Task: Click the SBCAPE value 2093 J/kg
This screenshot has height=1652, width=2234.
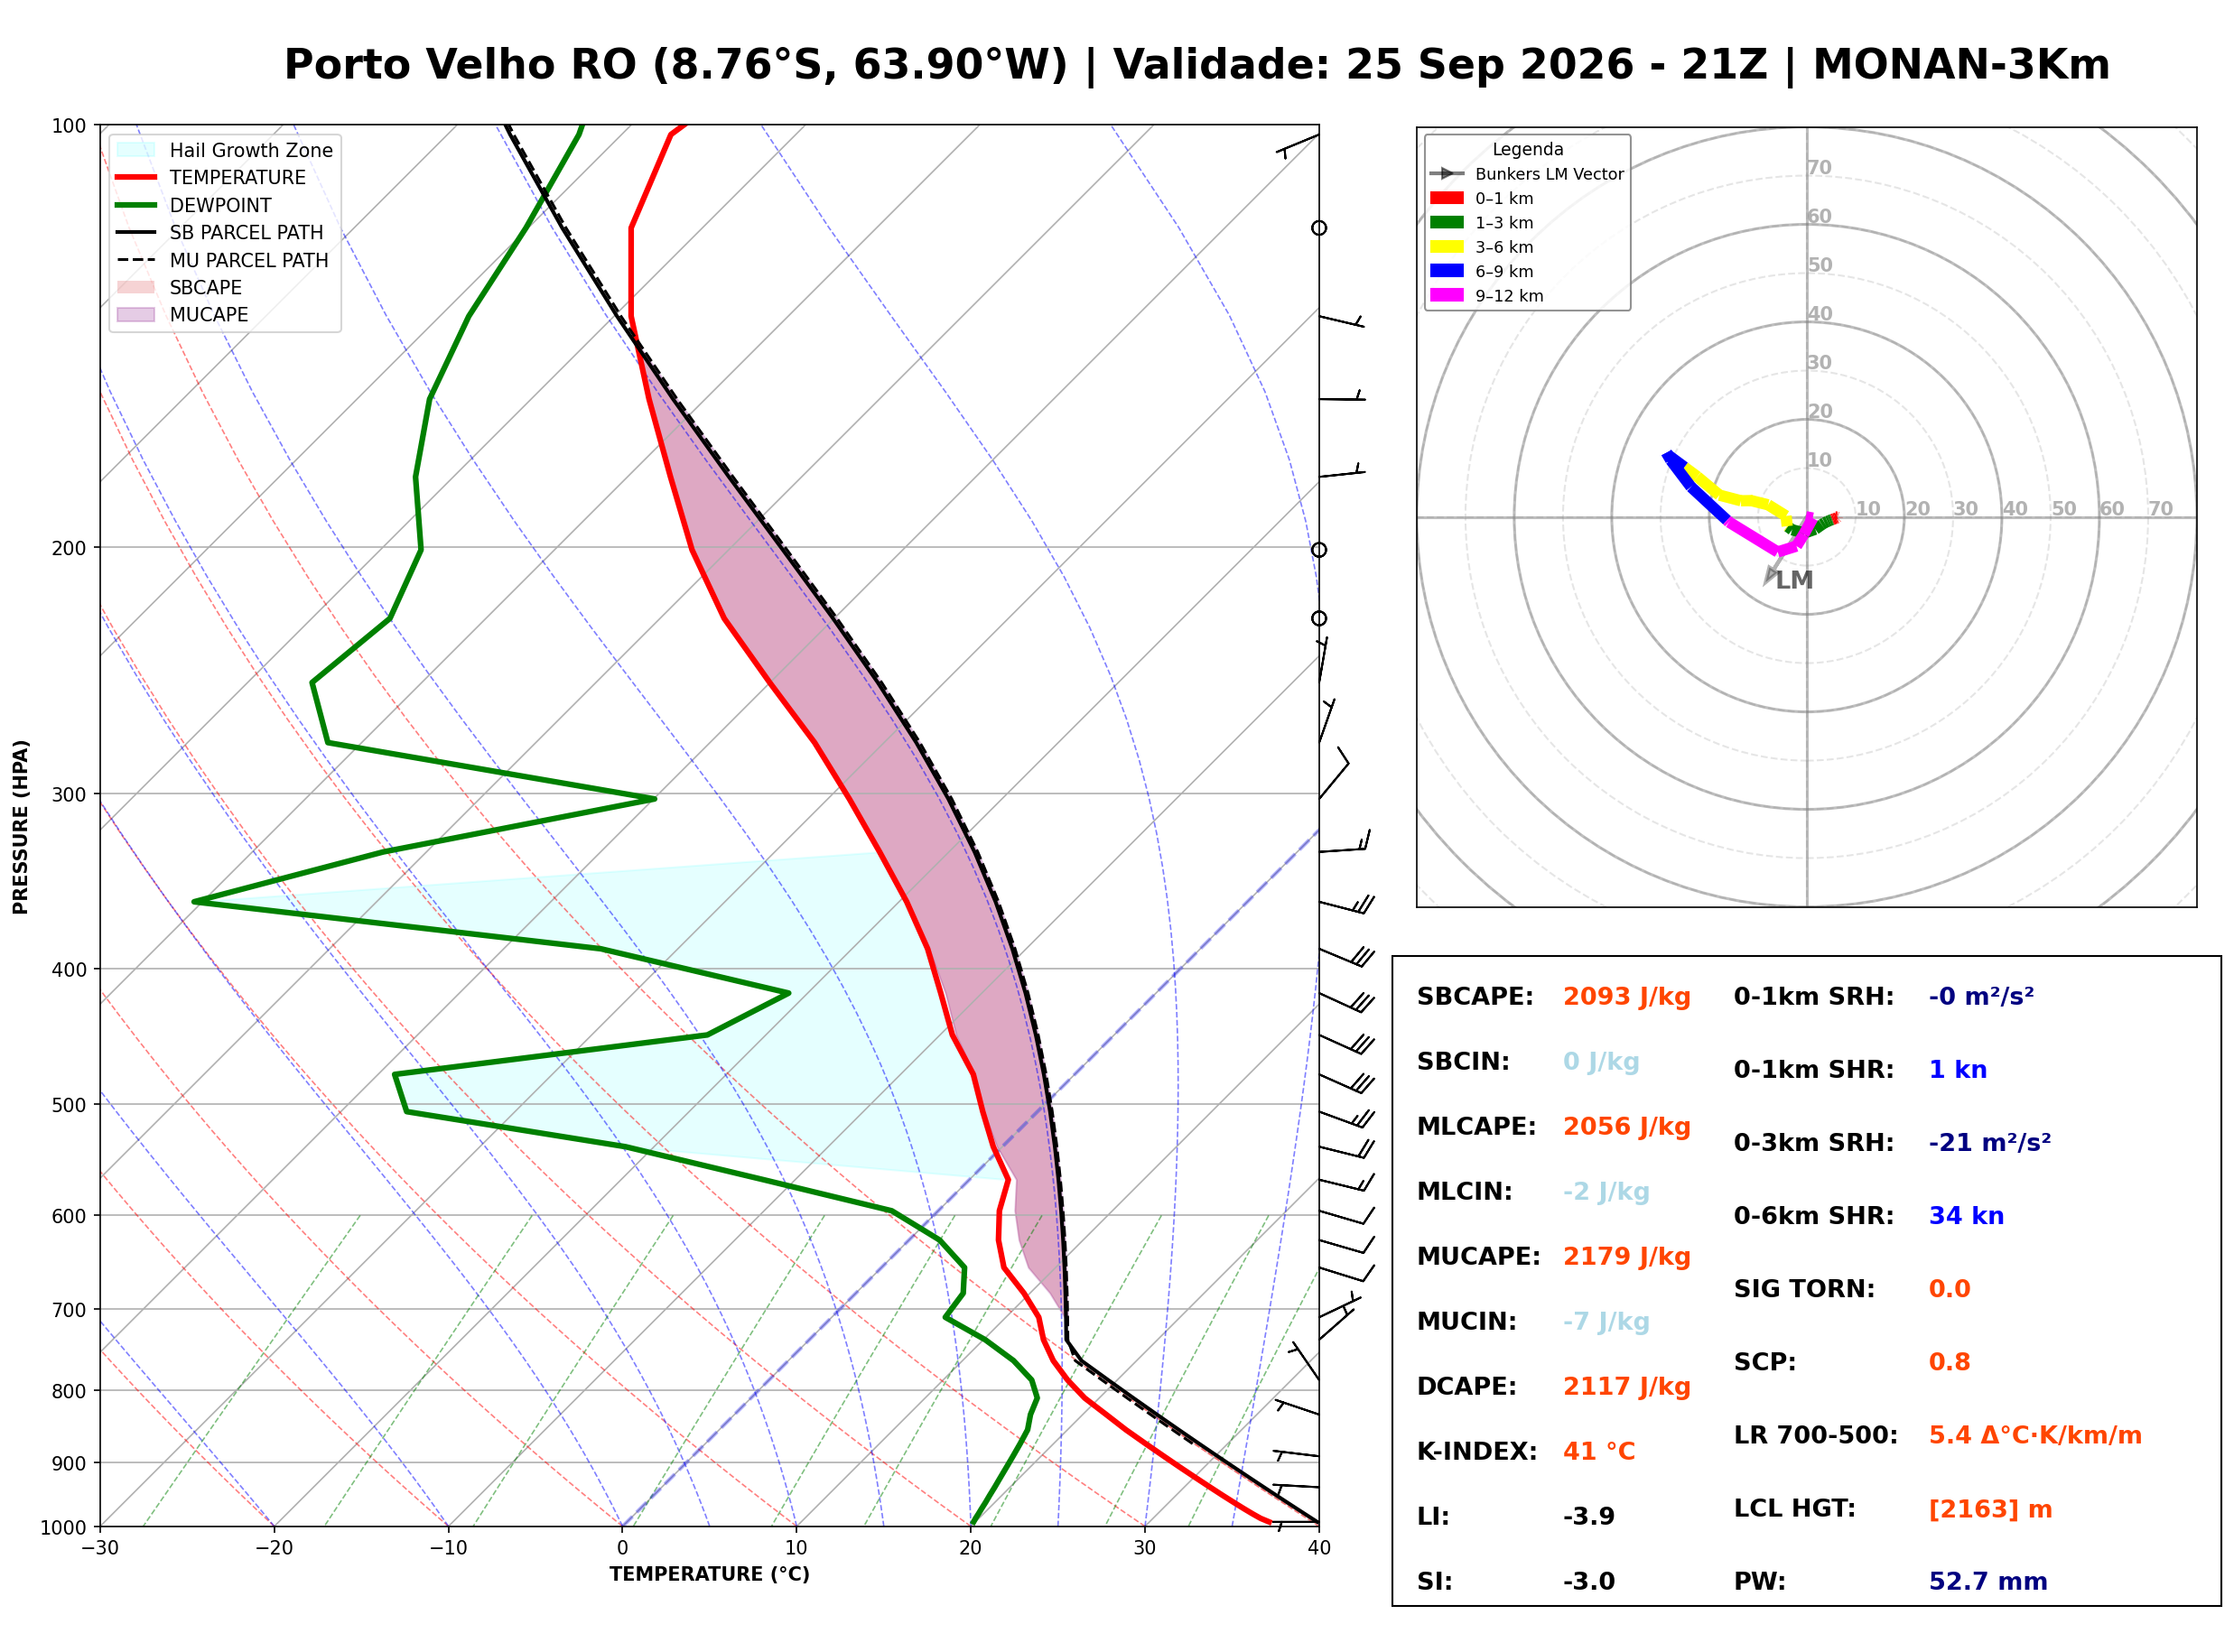Action: pos(1627,997)
